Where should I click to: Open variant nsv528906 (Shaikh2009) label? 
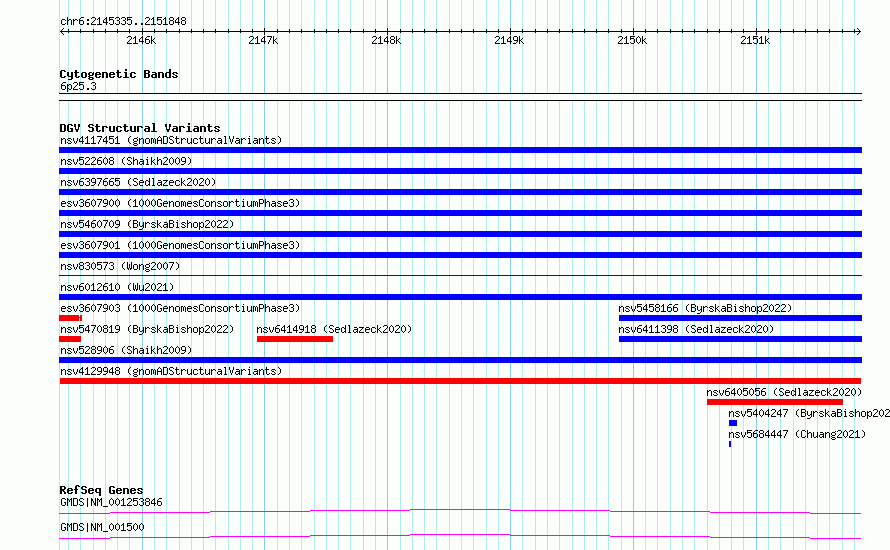tap(126, 350)
